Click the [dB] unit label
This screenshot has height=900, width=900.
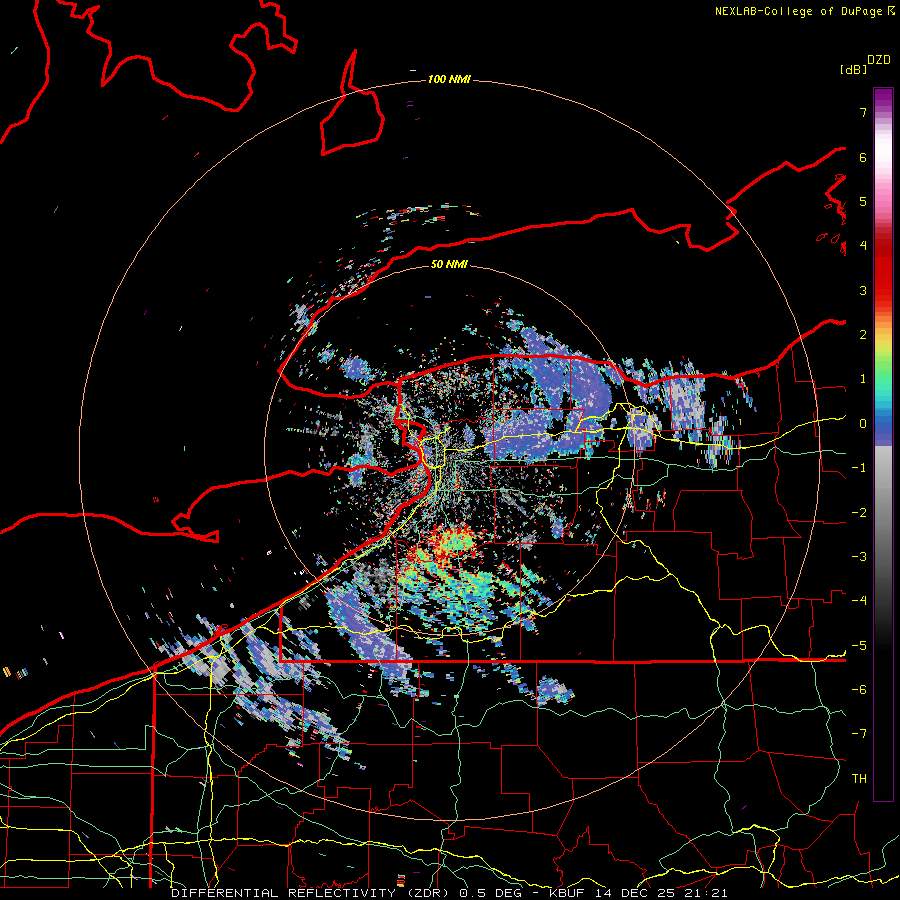point(854,69)
